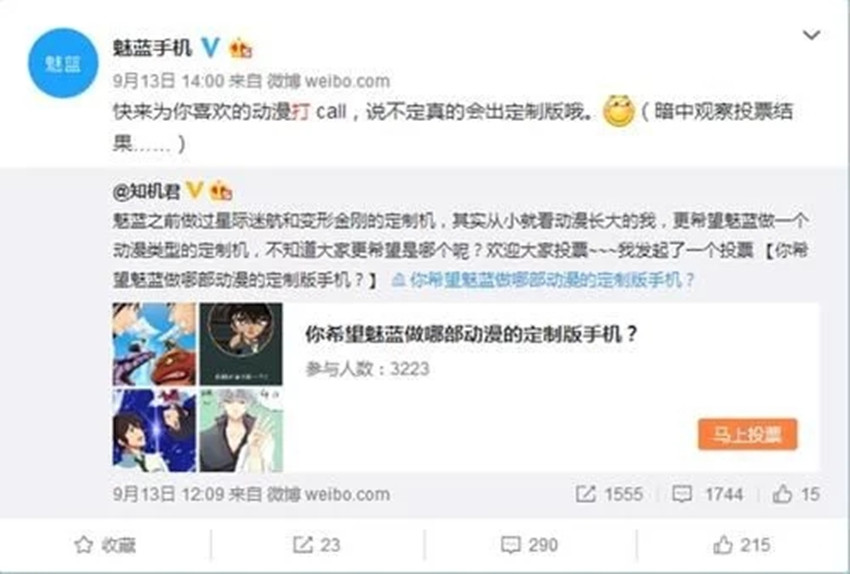Click the poll title 你希望魅蓝做哪部动漫的定制版手机？
The height and width of the screenshot is (574, 850).
coord(471,334)
